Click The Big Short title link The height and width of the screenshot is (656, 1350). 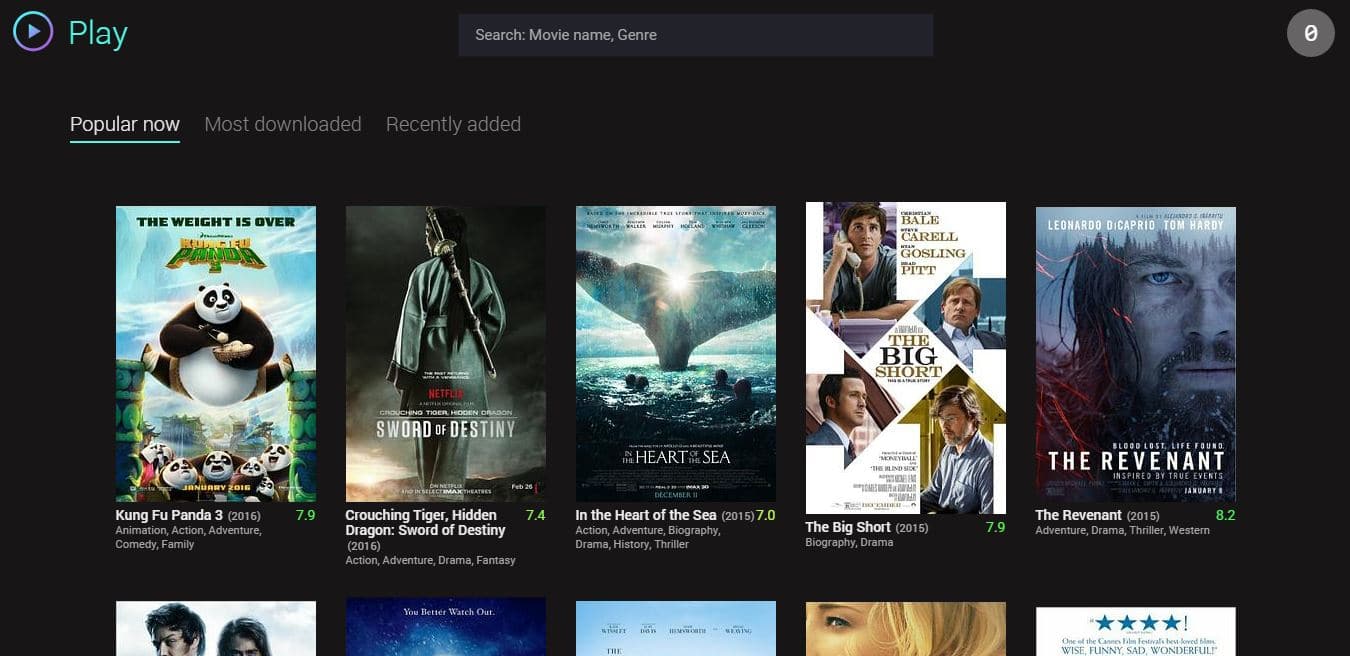tap(848, 527)
